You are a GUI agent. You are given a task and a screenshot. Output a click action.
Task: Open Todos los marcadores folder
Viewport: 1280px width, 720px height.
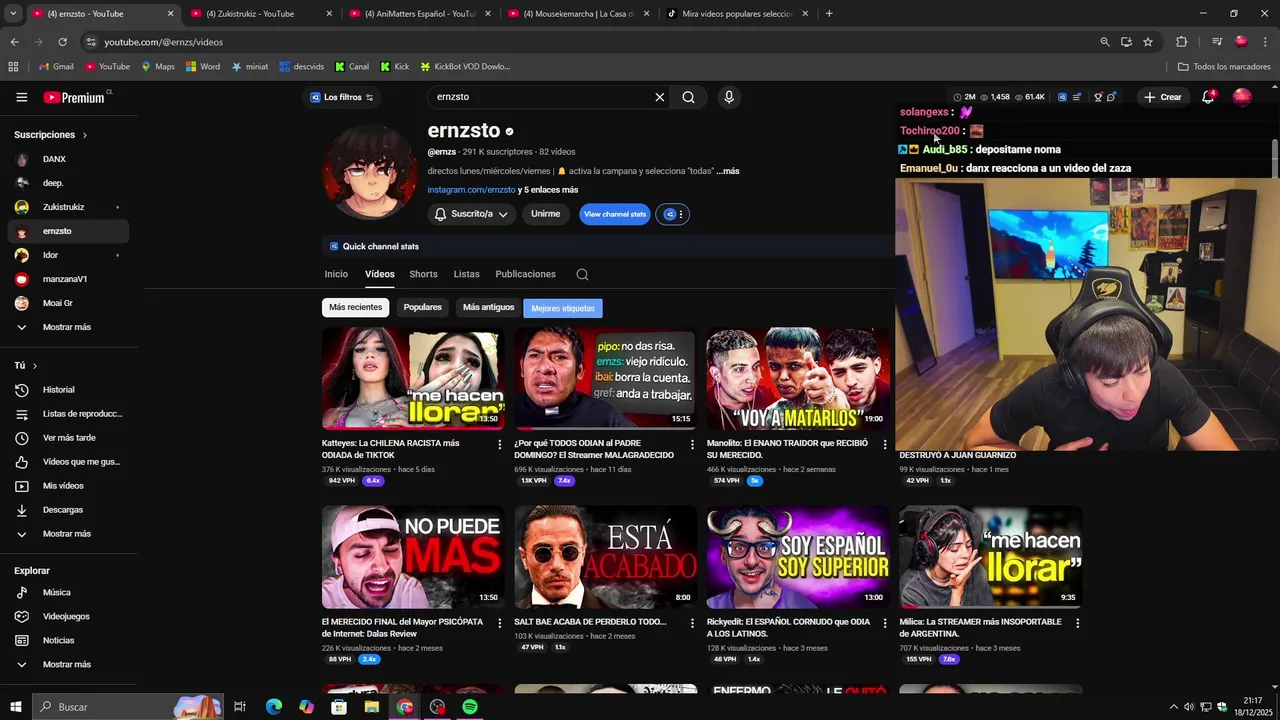tap(1224, 67)
